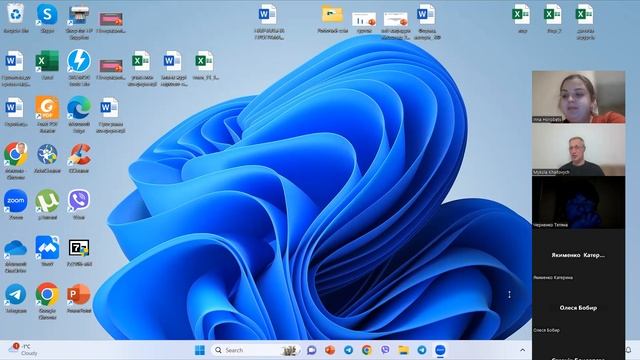Select Черненко Тетяна's video tile
The image size is (640, 360).
(578, 202)
